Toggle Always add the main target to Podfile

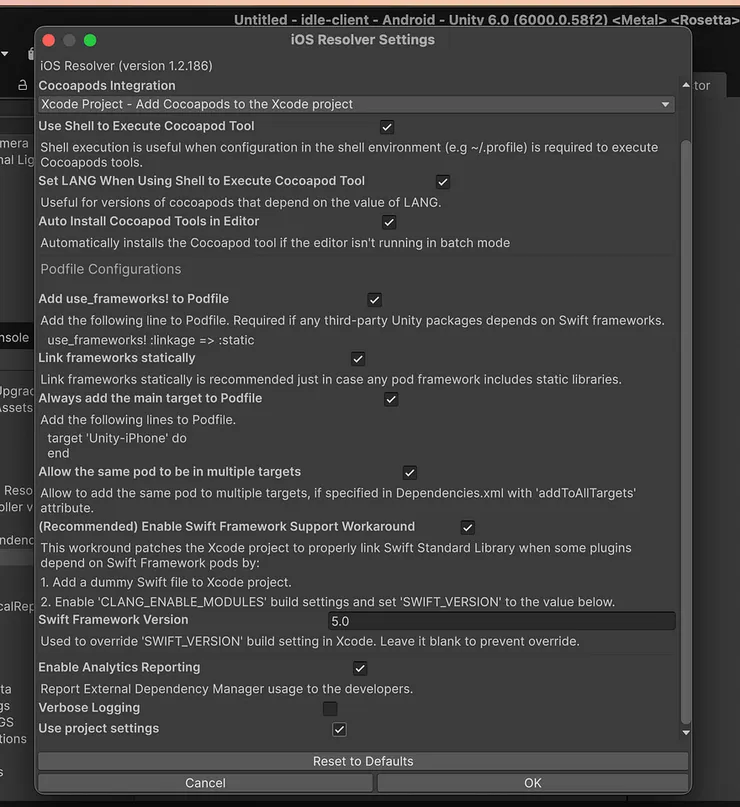pos(391,399)
